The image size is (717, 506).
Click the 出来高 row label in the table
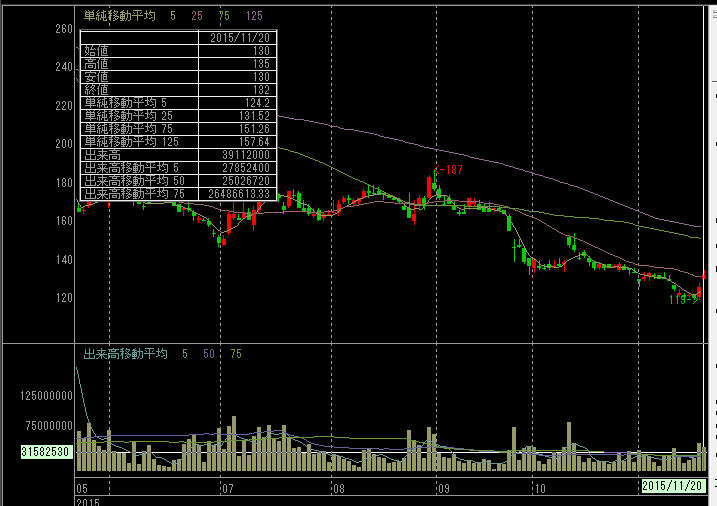point(102,155)
